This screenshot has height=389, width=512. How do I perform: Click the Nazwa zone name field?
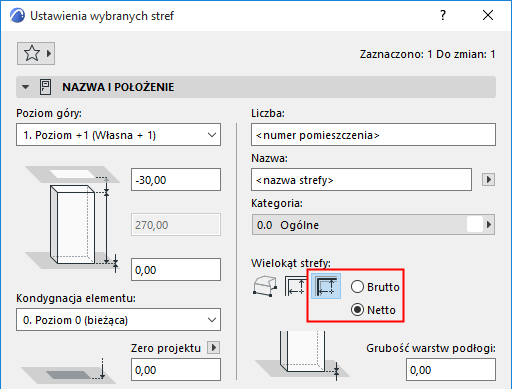361,180
